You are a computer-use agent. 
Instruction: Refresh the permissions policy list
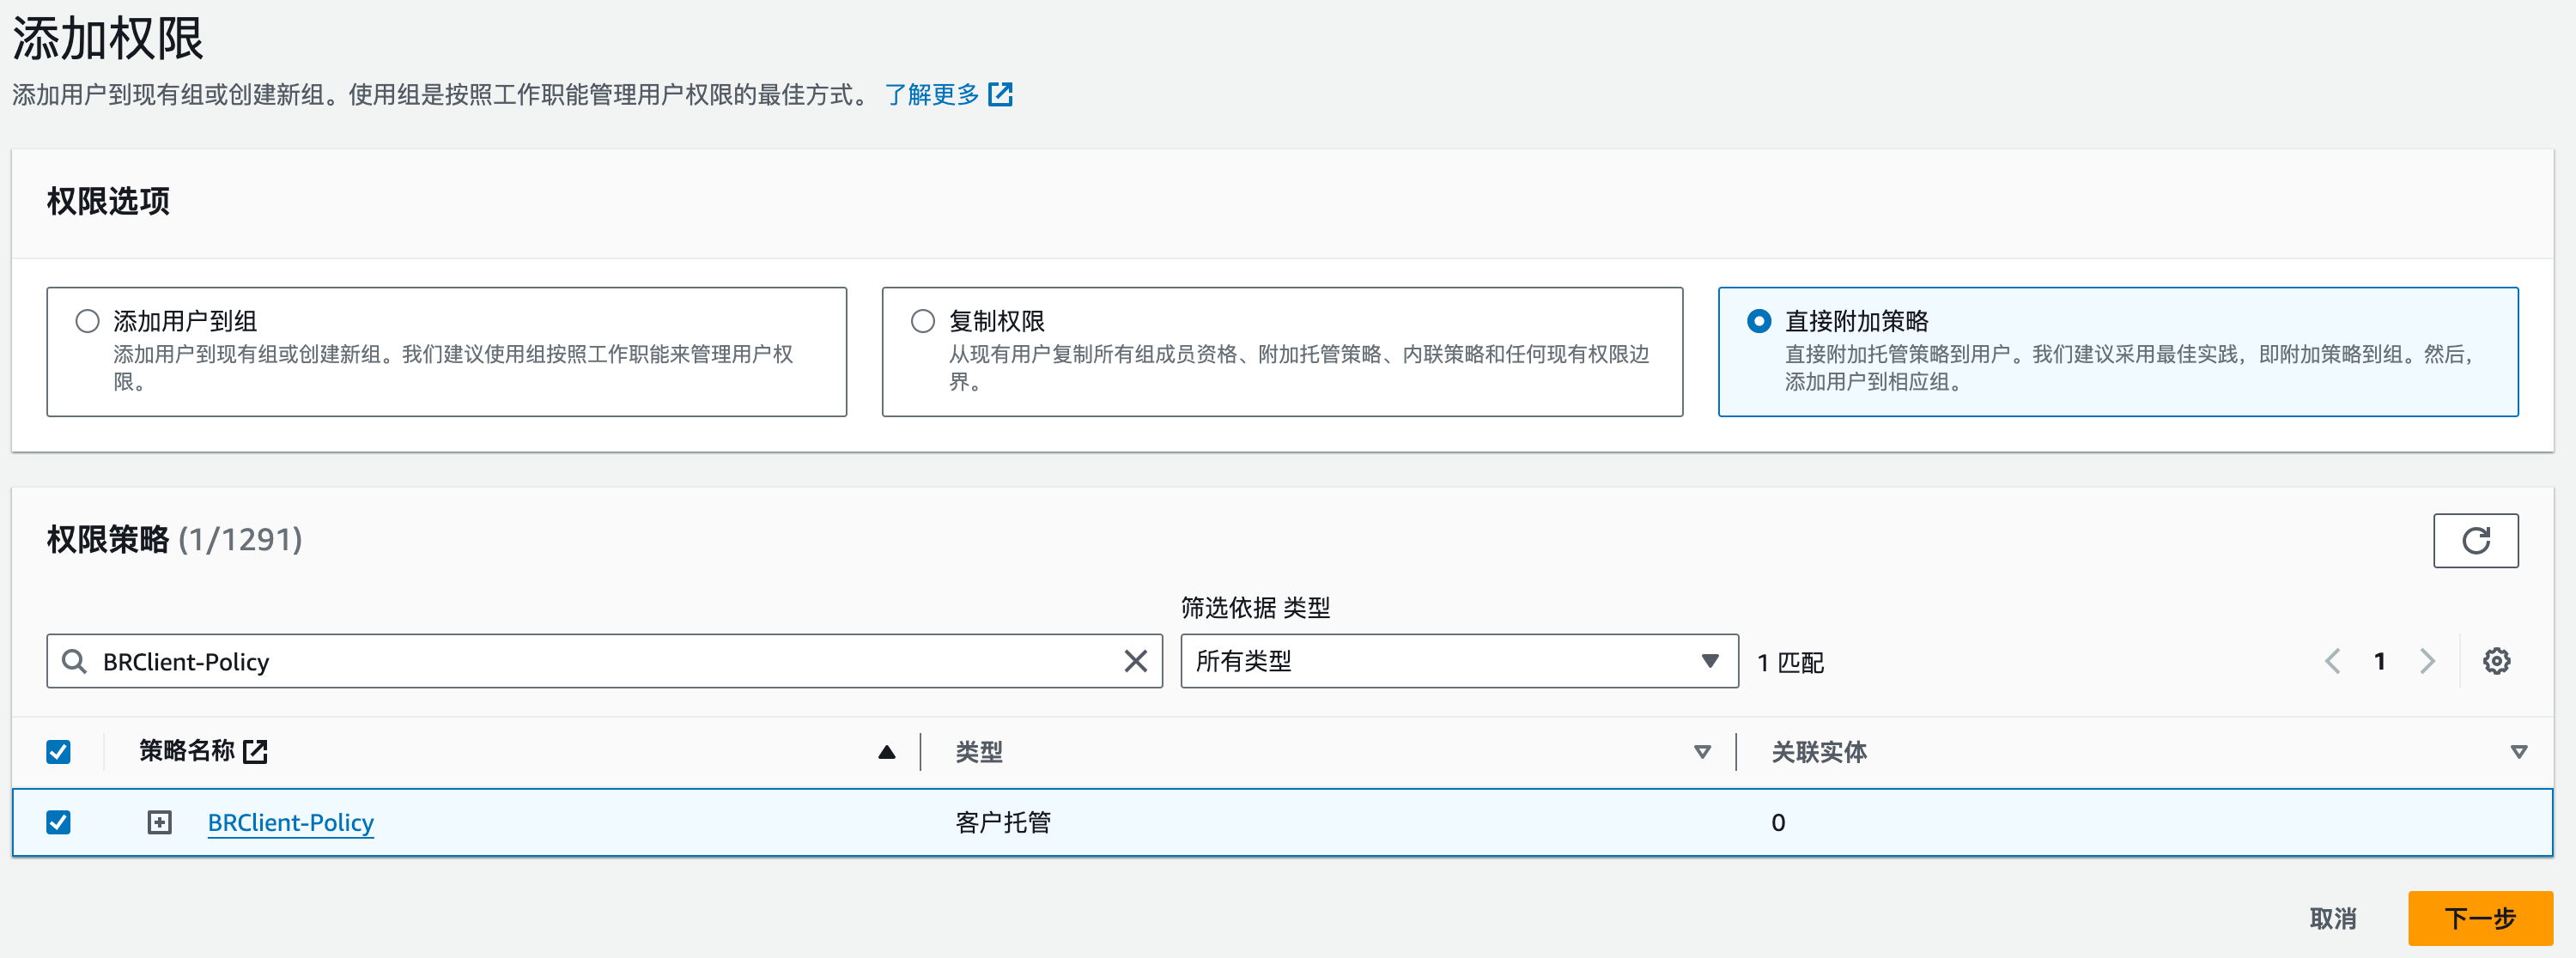(2477, 540)
